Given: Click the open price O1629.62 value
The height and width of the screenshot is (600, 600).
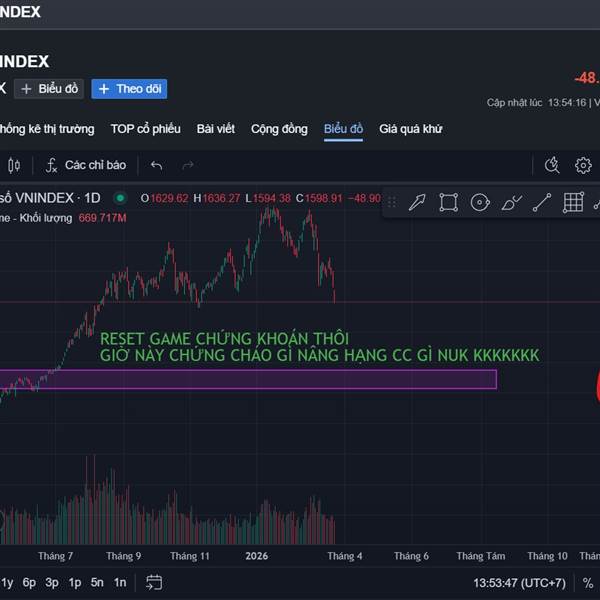Looking at the screenshot, I should pyautogui.click(x=165, y=198).
